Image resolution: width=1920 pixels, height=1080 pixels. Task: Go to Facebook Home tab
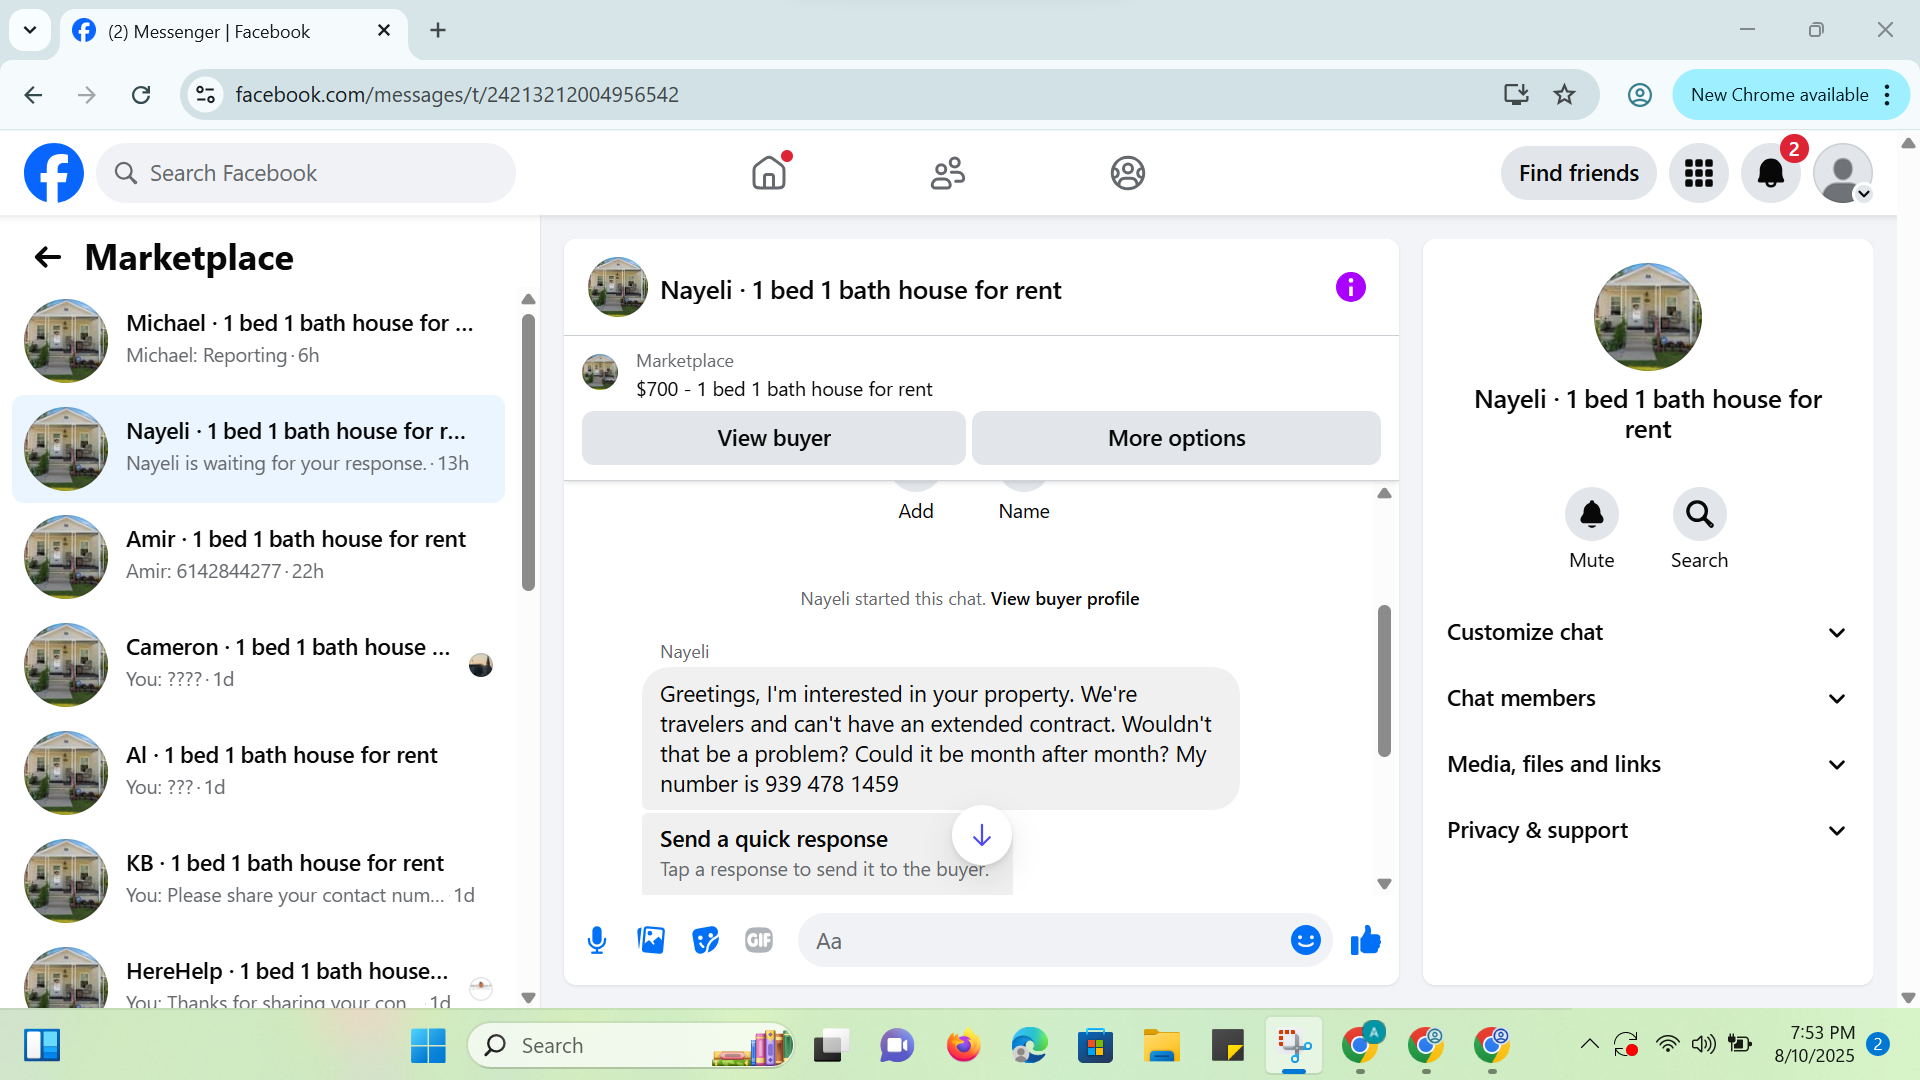(x=769, y=173)
